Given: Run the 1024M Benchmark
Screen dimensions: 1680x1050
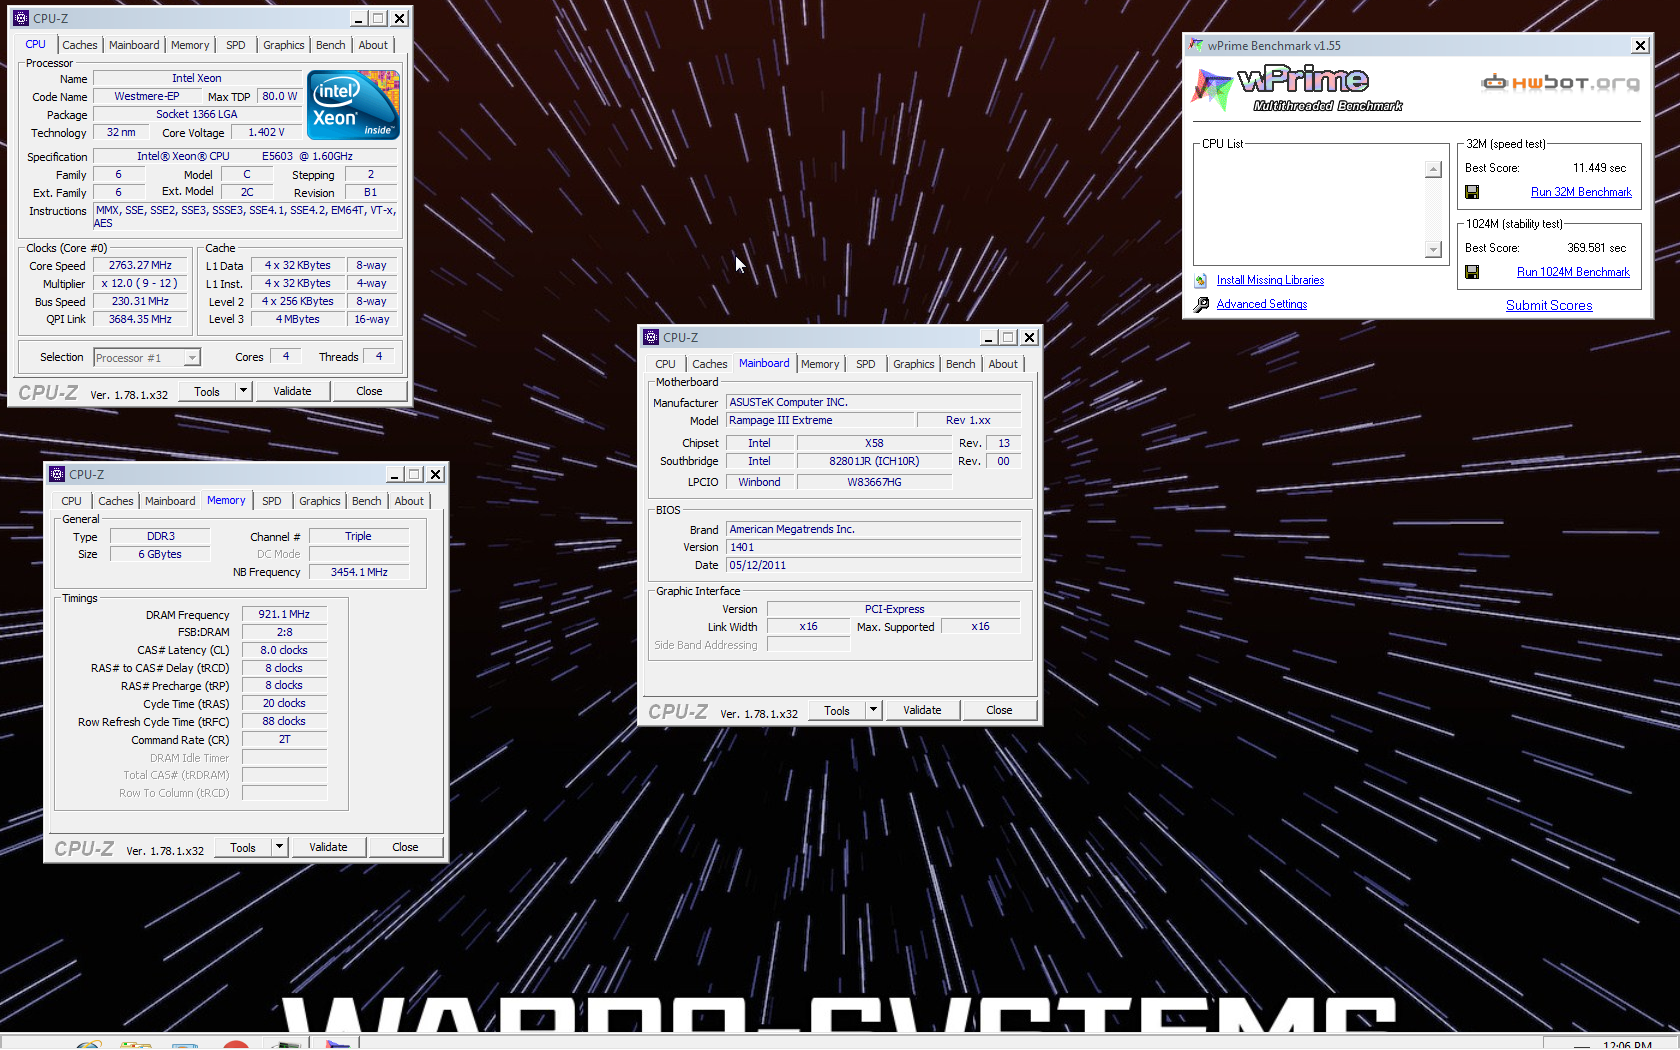Looking at the screenshot, I should (x=1573, y=272).
